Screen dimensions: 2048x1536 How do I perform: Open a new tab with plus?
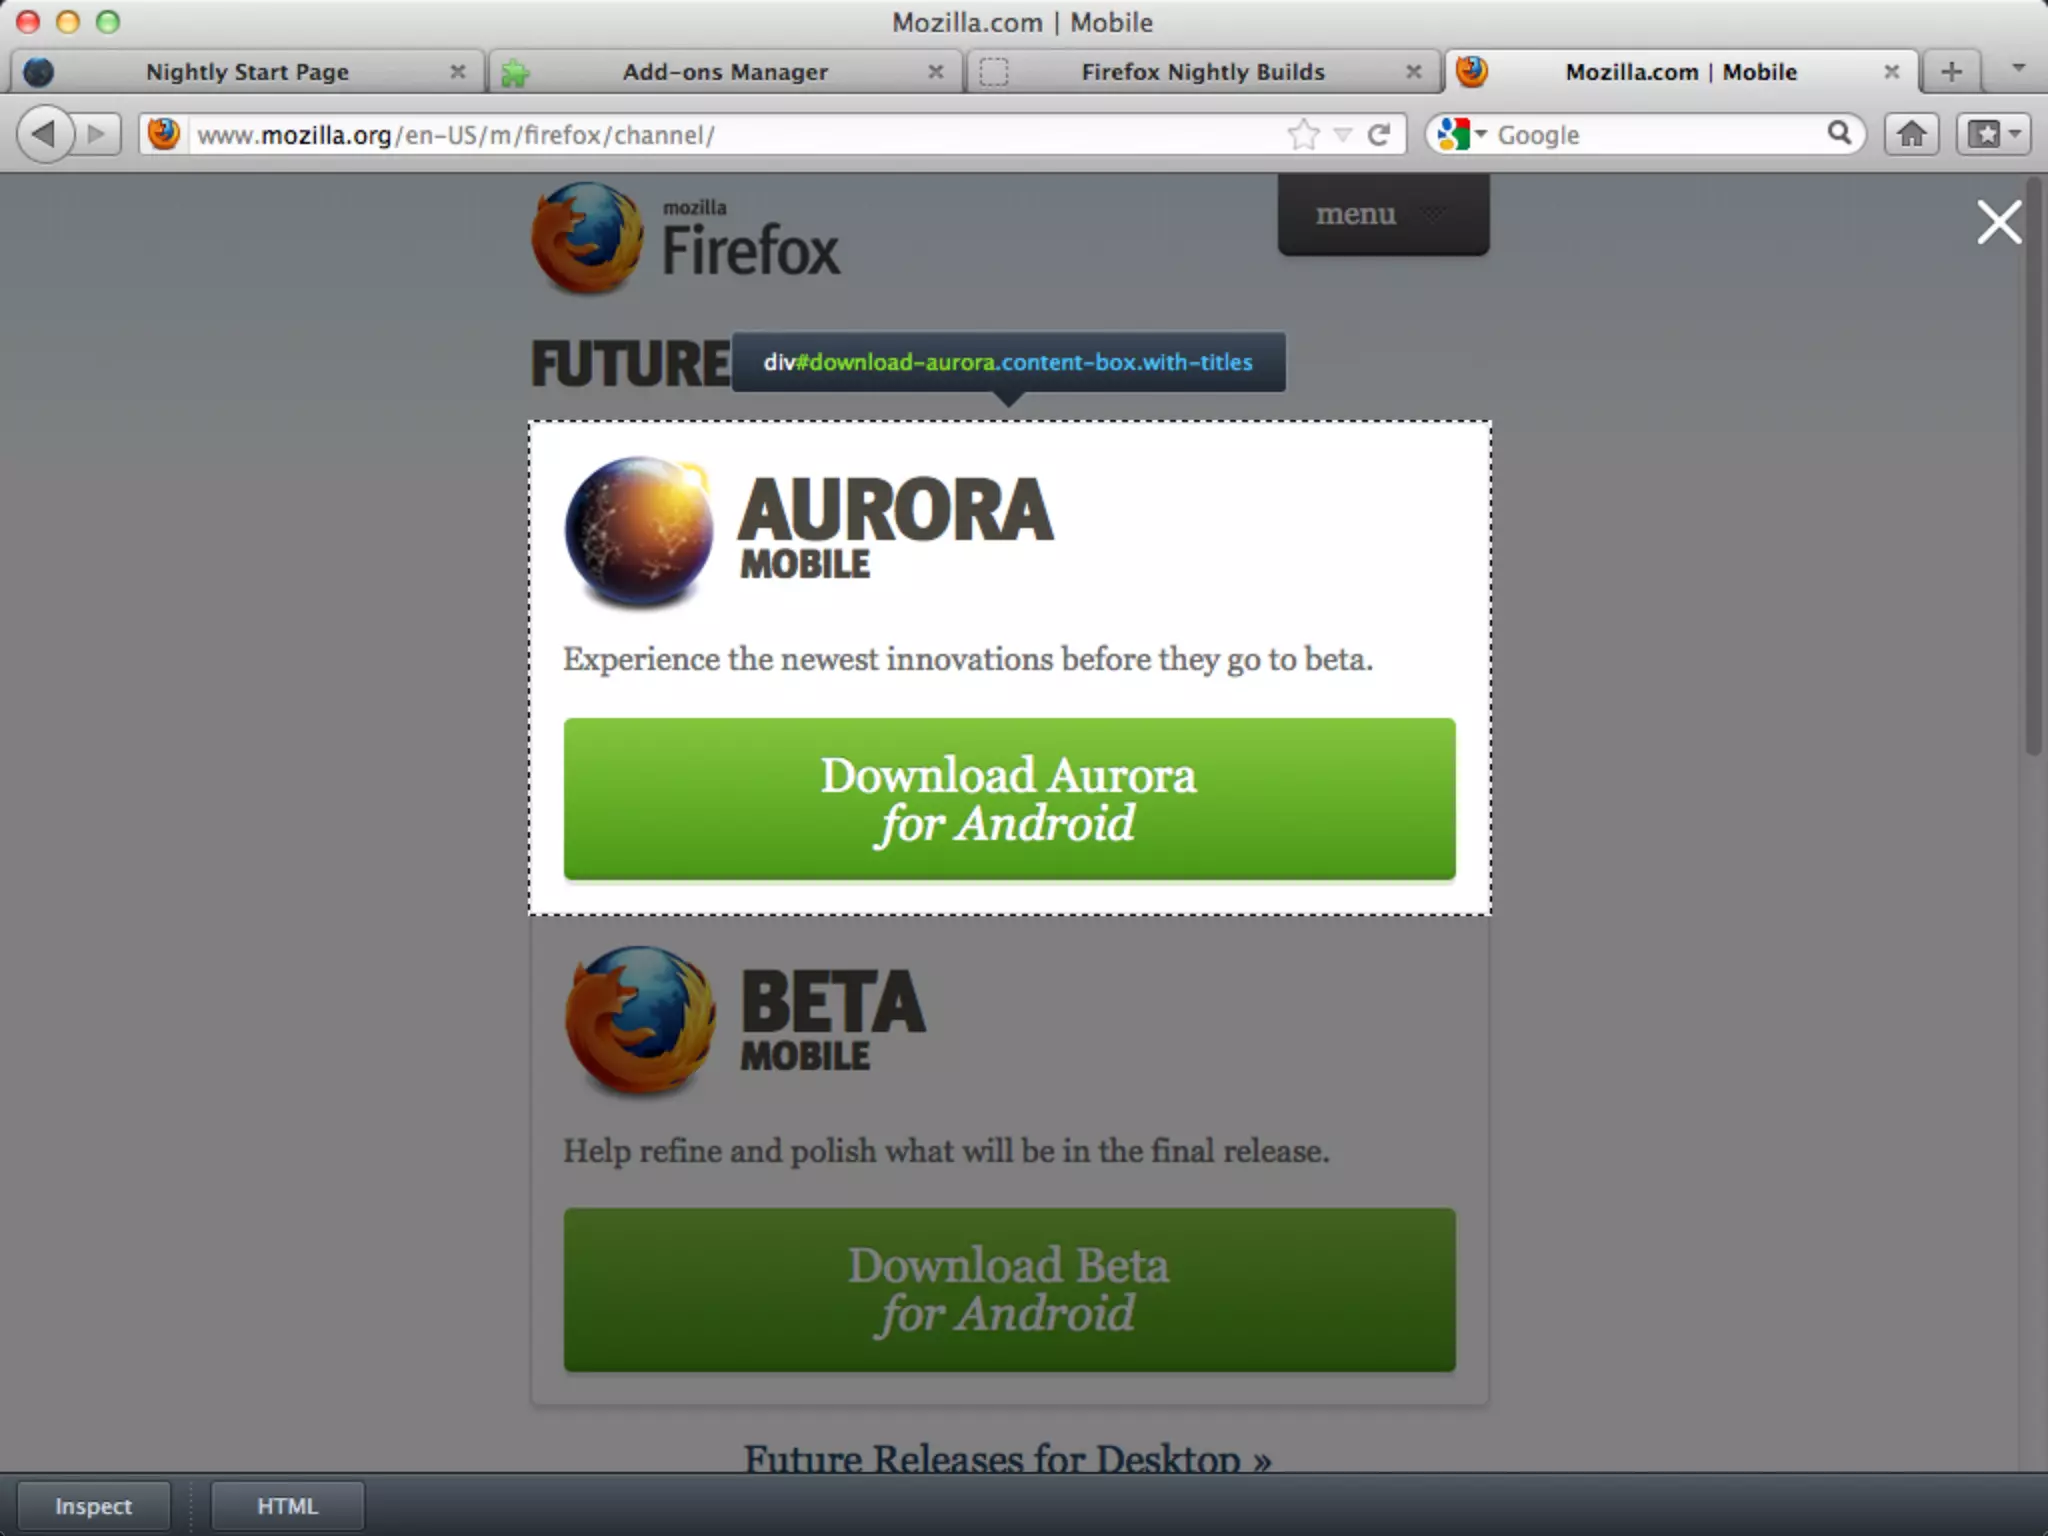pyautogui.click(x=1950, y=72)
